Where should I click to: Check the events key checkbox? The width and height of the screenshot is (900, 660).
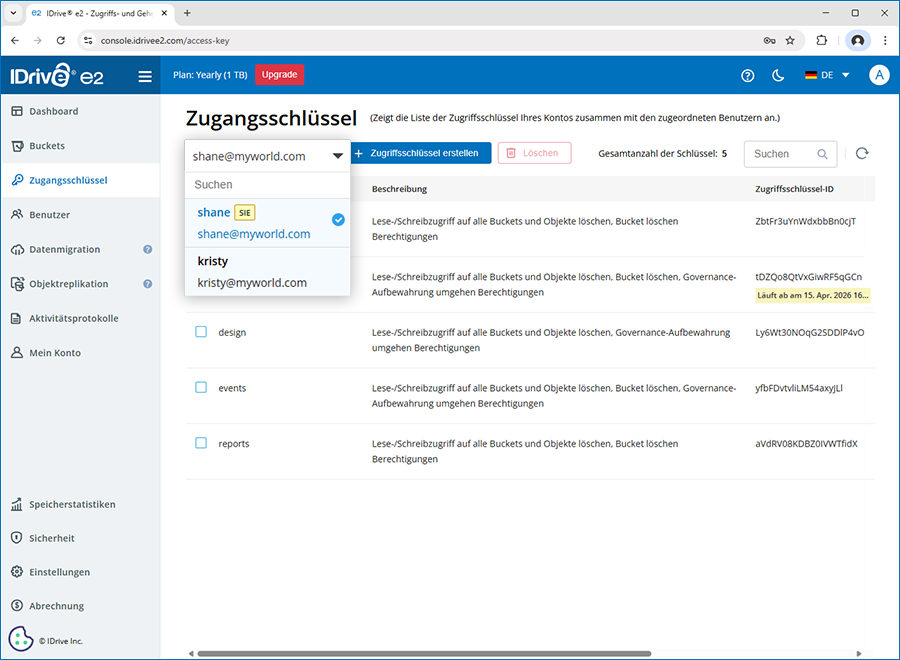201,387
